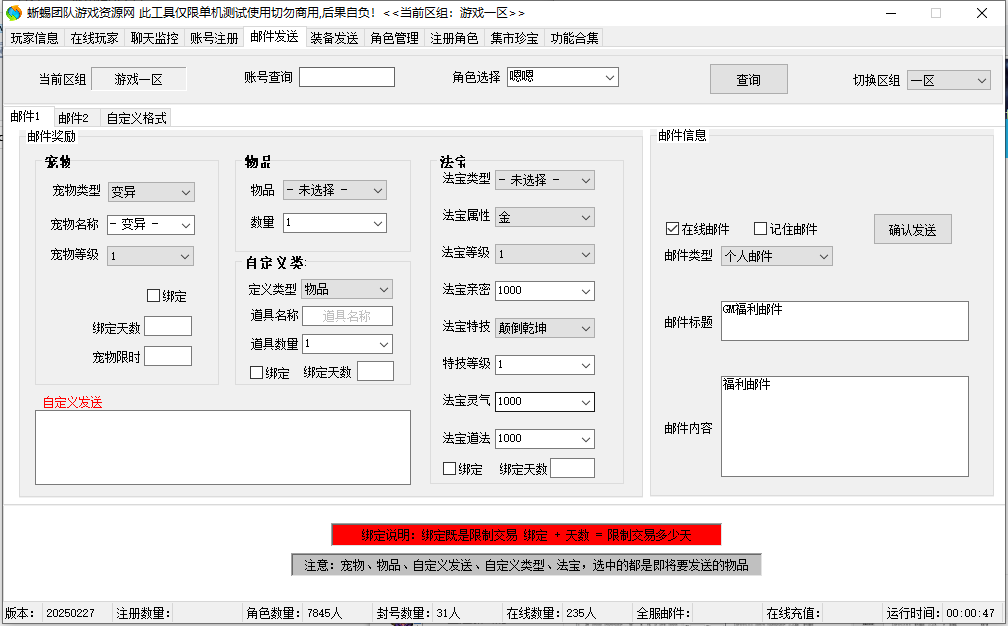Open the 宠物类型 dropdown

tap(151, 192)
